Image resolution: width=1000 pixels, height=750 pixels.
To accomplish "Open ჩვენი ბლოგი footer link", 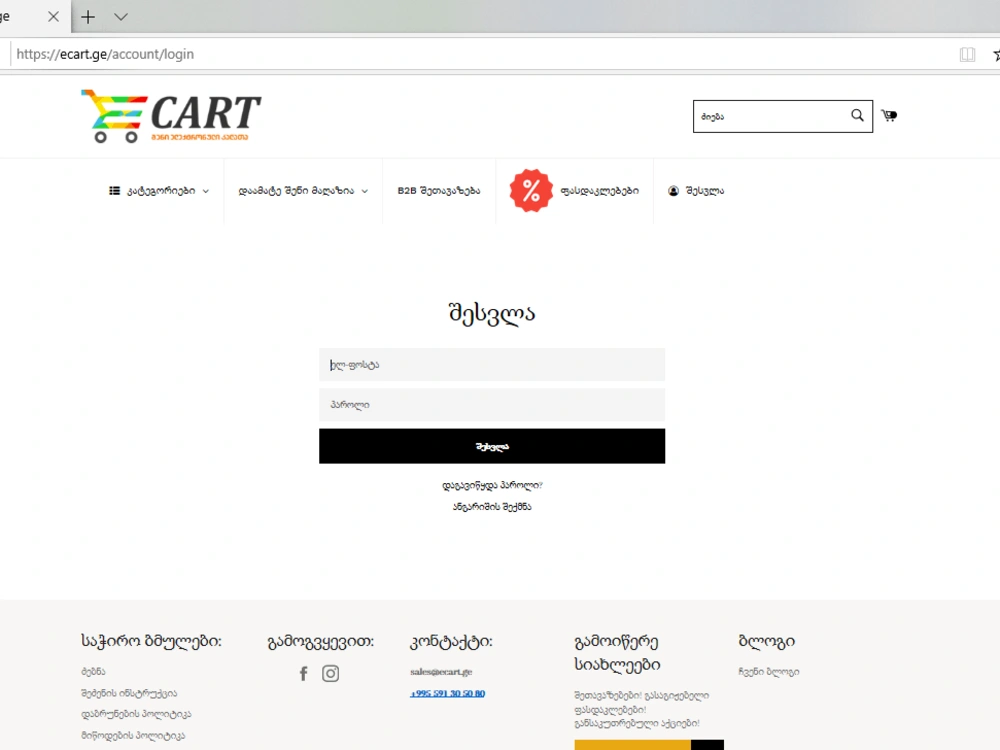I will (x=768, y=672).
